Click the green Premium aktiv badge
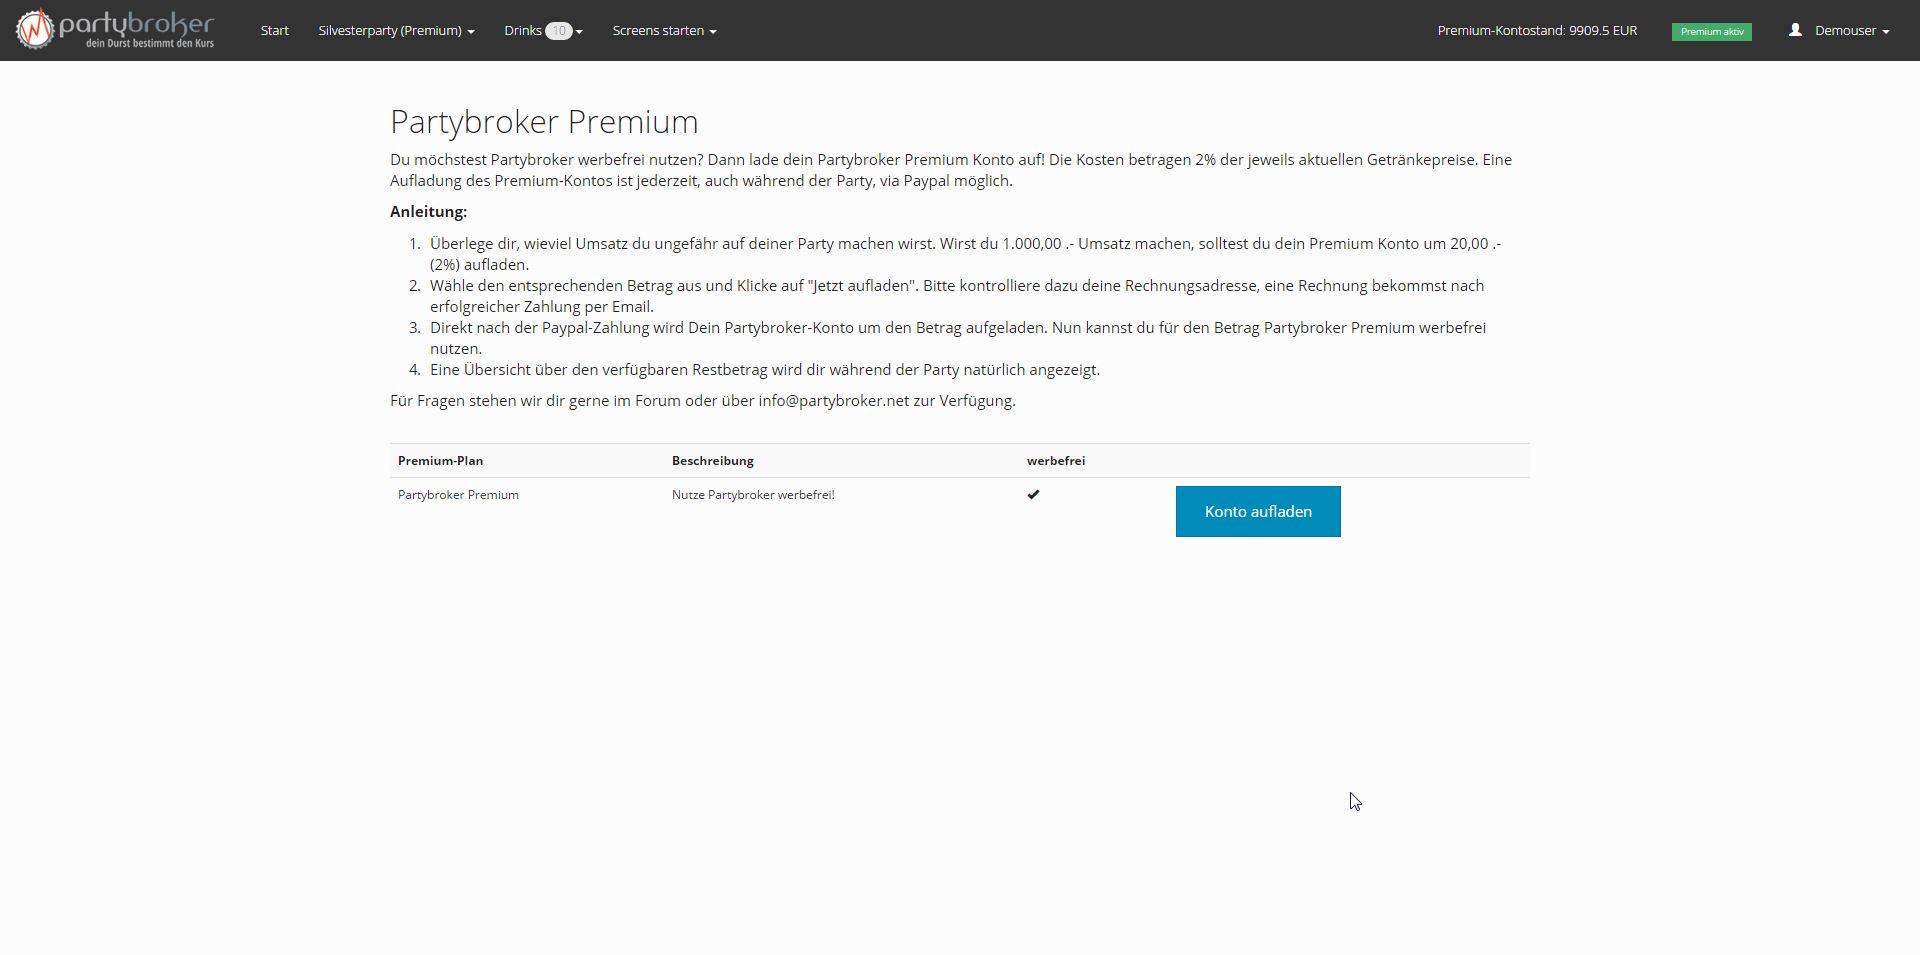 pos(1711,32)
